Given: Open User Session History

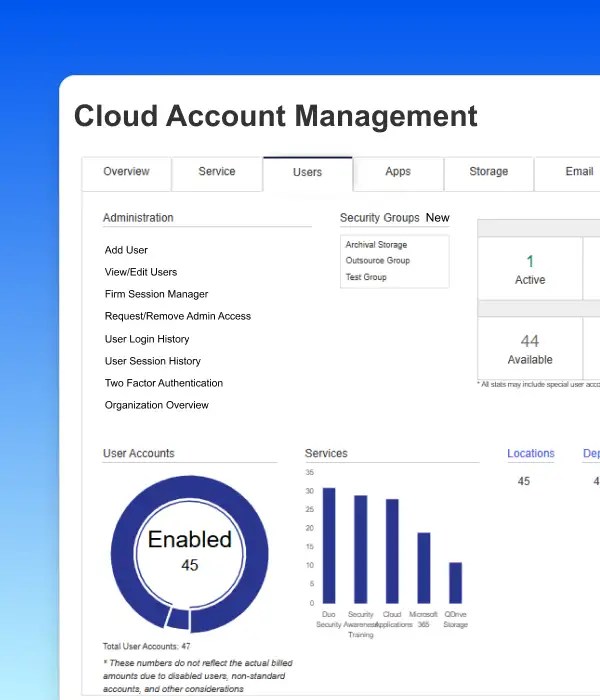Looking at the screenshot, I should (x=153, y=361).
